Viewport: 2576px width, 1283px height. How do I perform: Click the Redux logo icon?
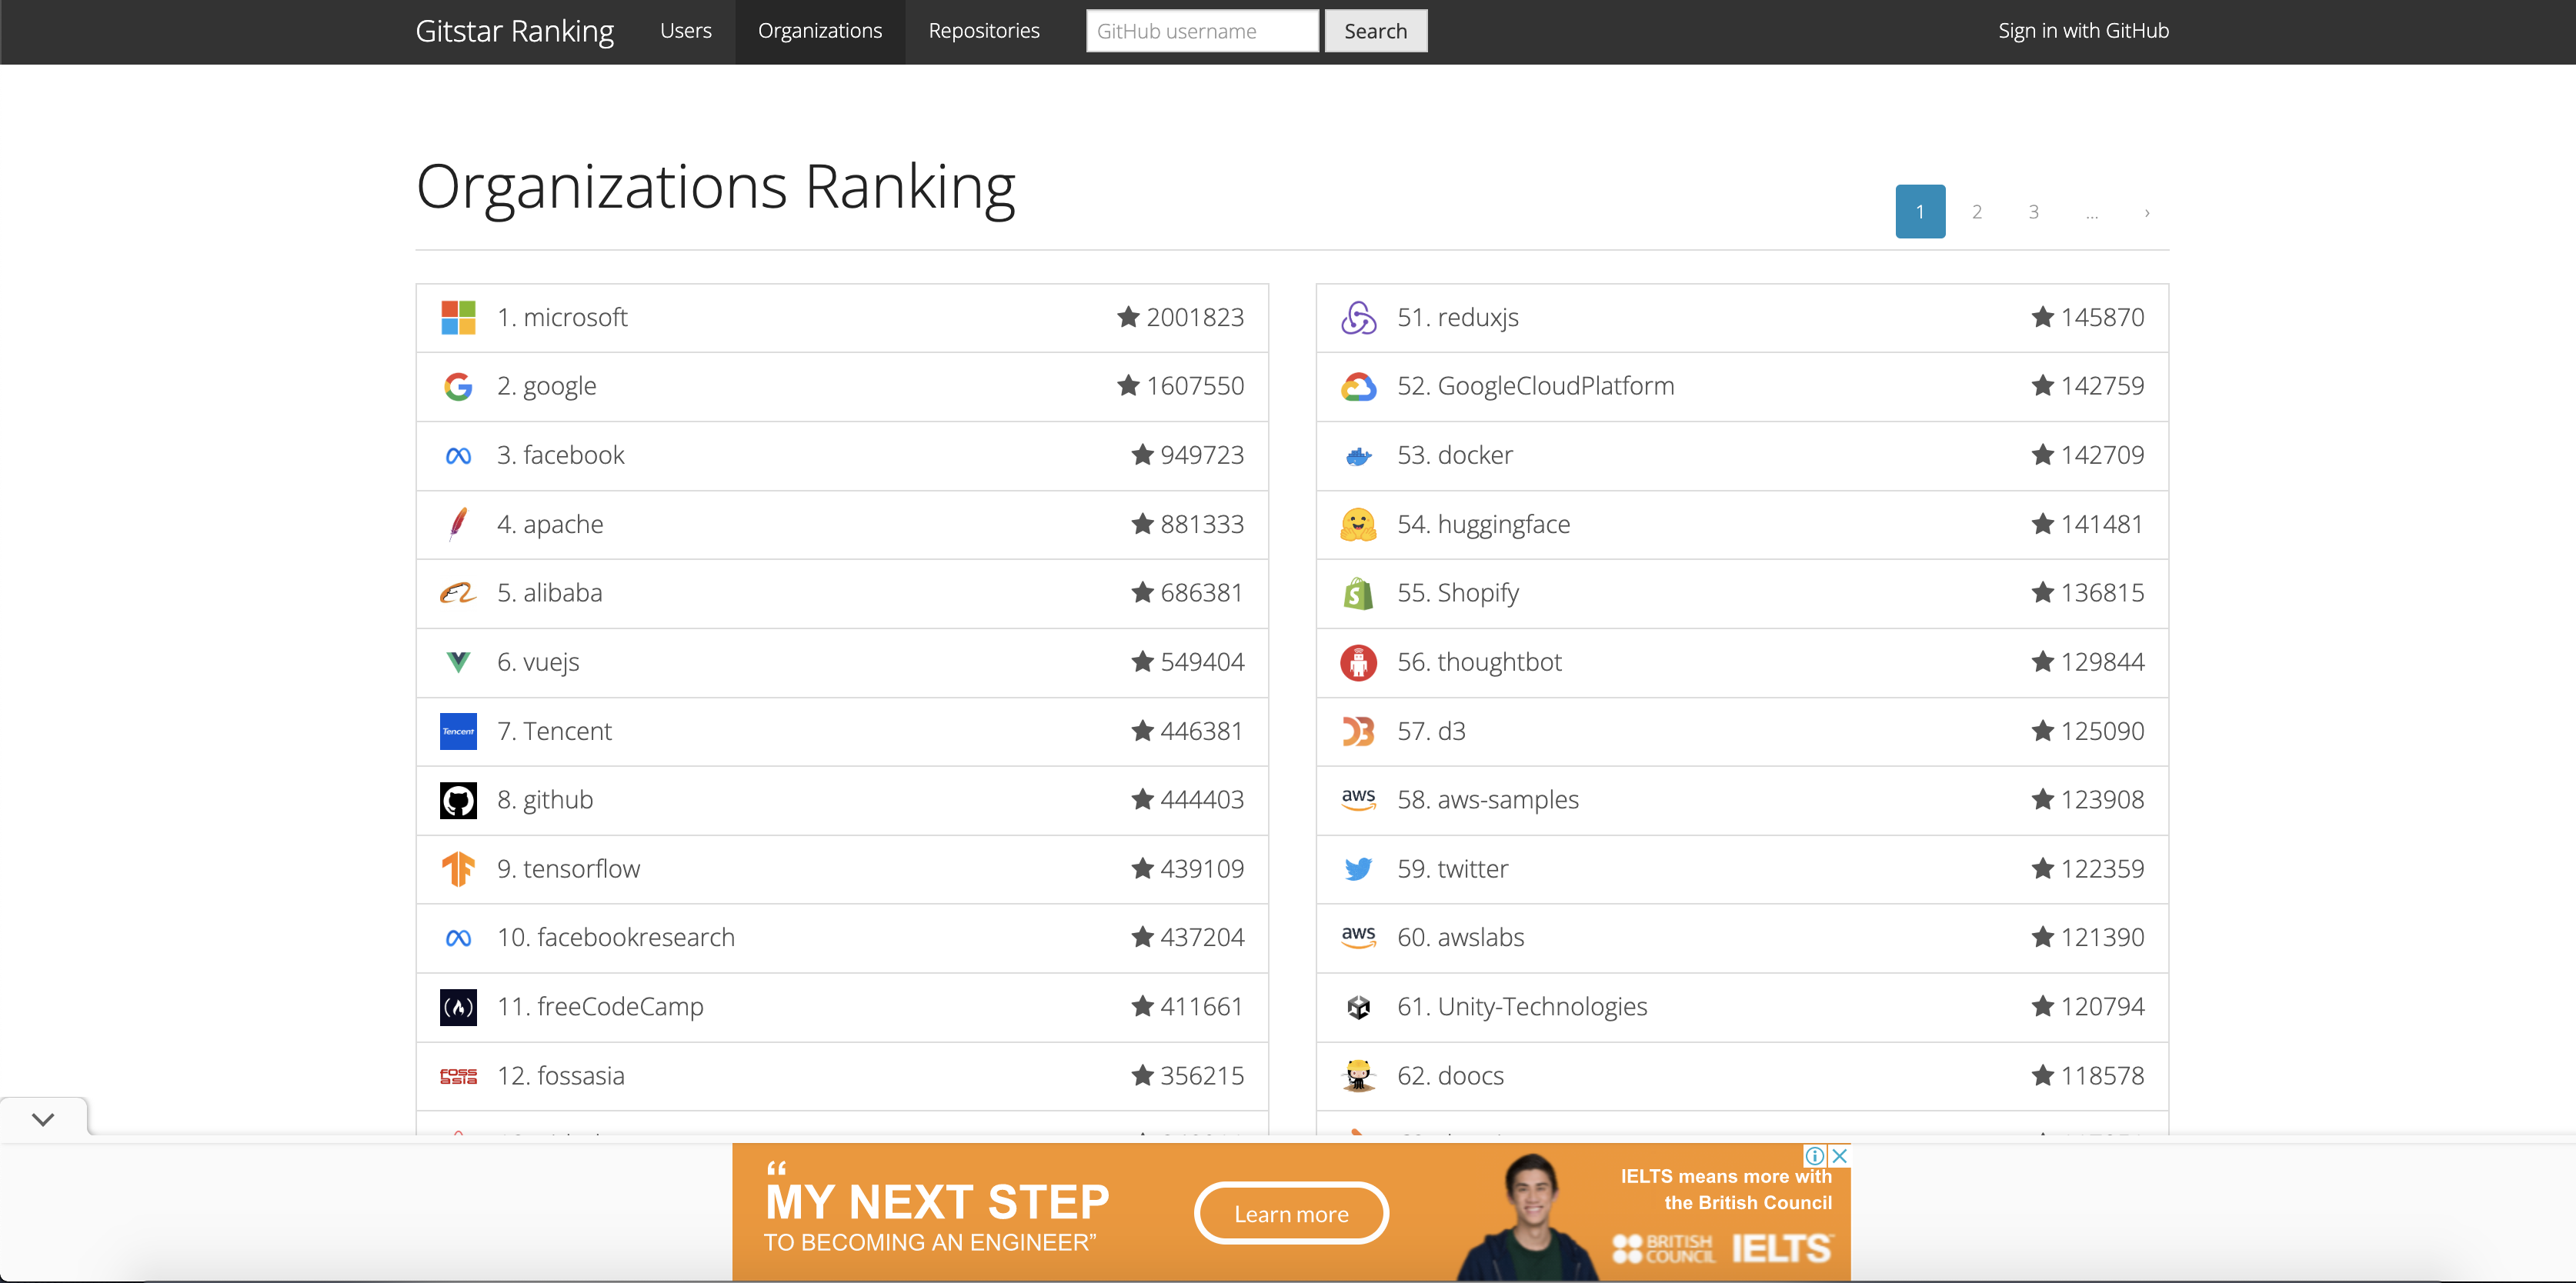[x=1358, y=318]
